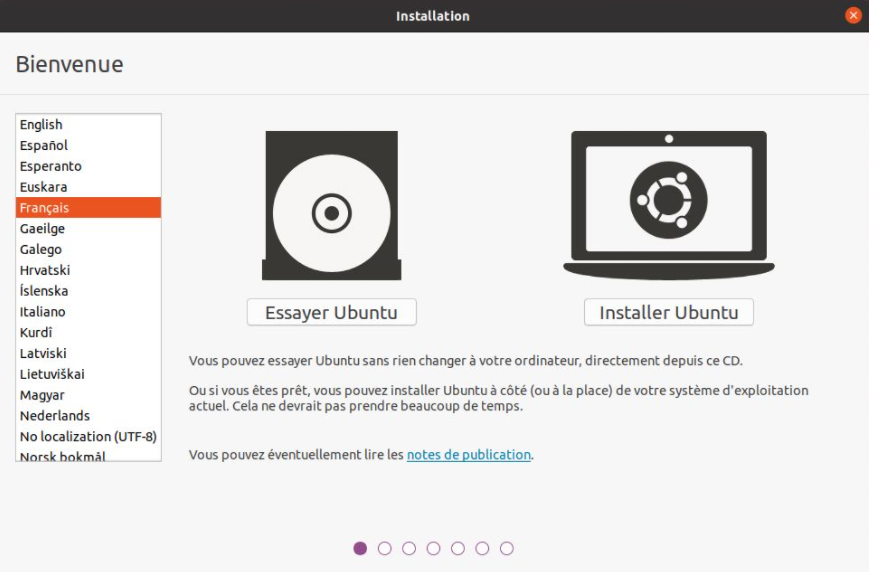Choose Italiano from the language list
This screenshot has height=572, width=869.
click(88, 311)
